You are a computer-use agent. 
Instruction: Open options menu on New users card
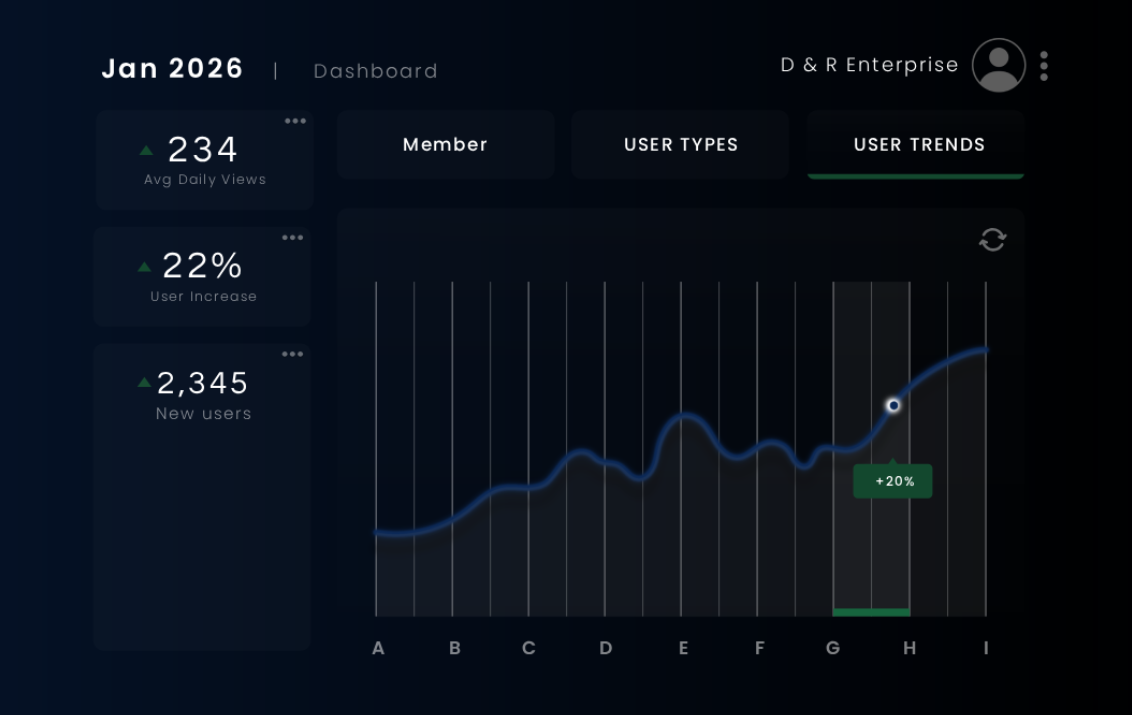pyautogui.click(x=292, y=355)
